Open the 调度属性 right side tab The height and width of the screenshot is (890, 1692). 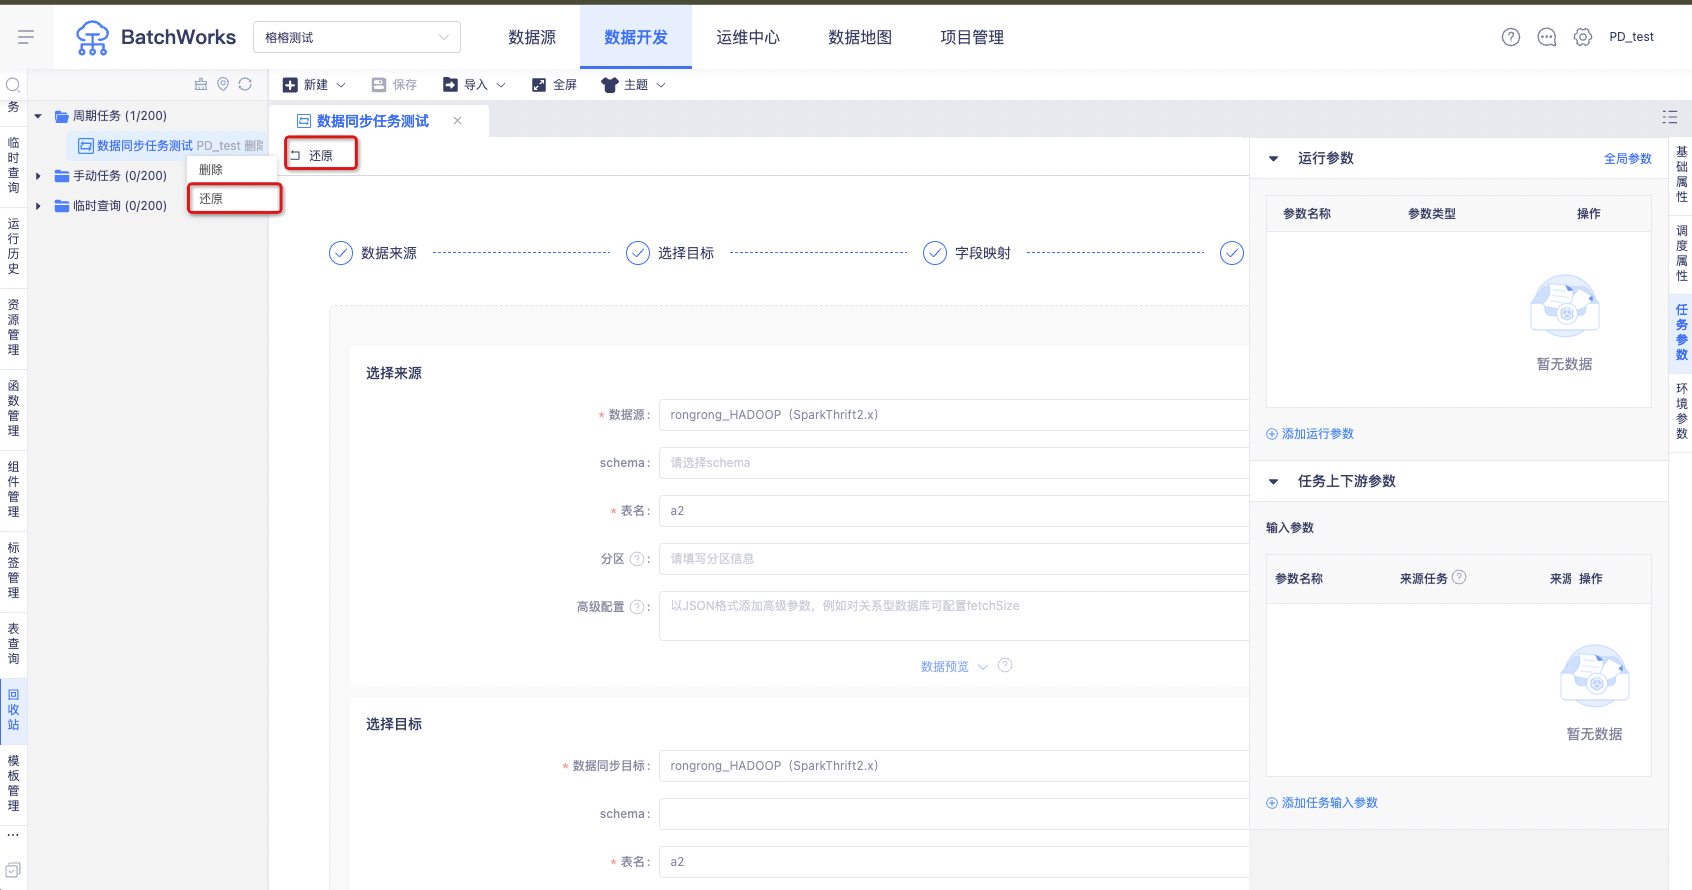click(x=1681, y=253)
